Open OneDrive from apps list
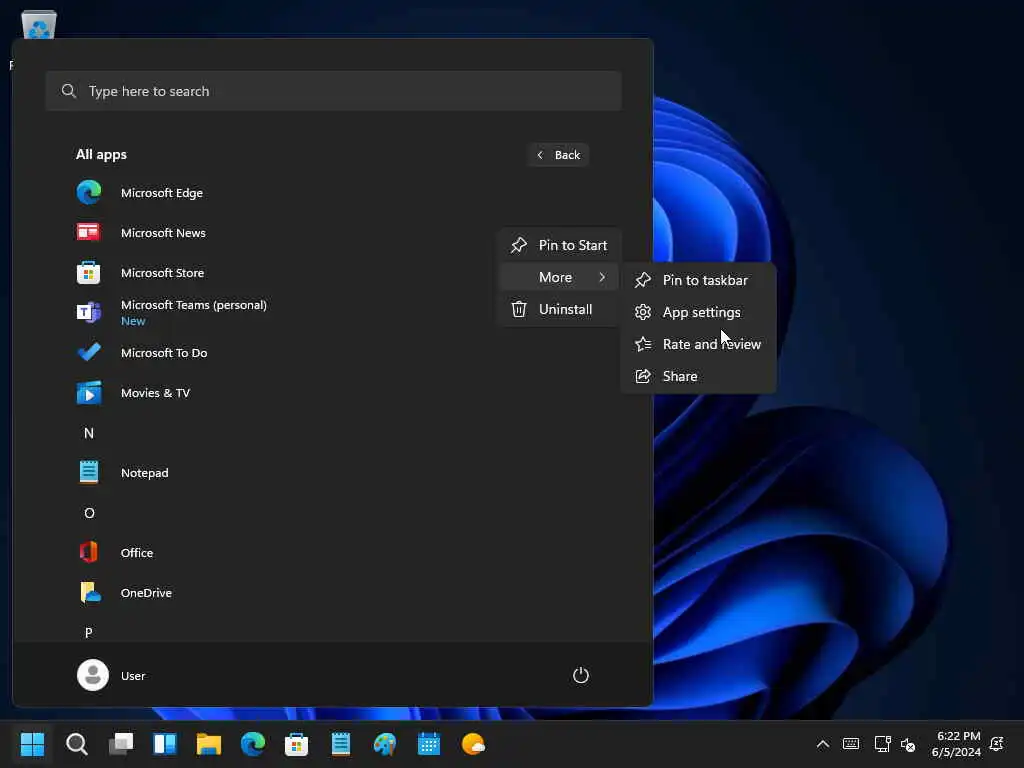Image resolution: width=1024 pixels, height=768 pixels. [332, 592]
